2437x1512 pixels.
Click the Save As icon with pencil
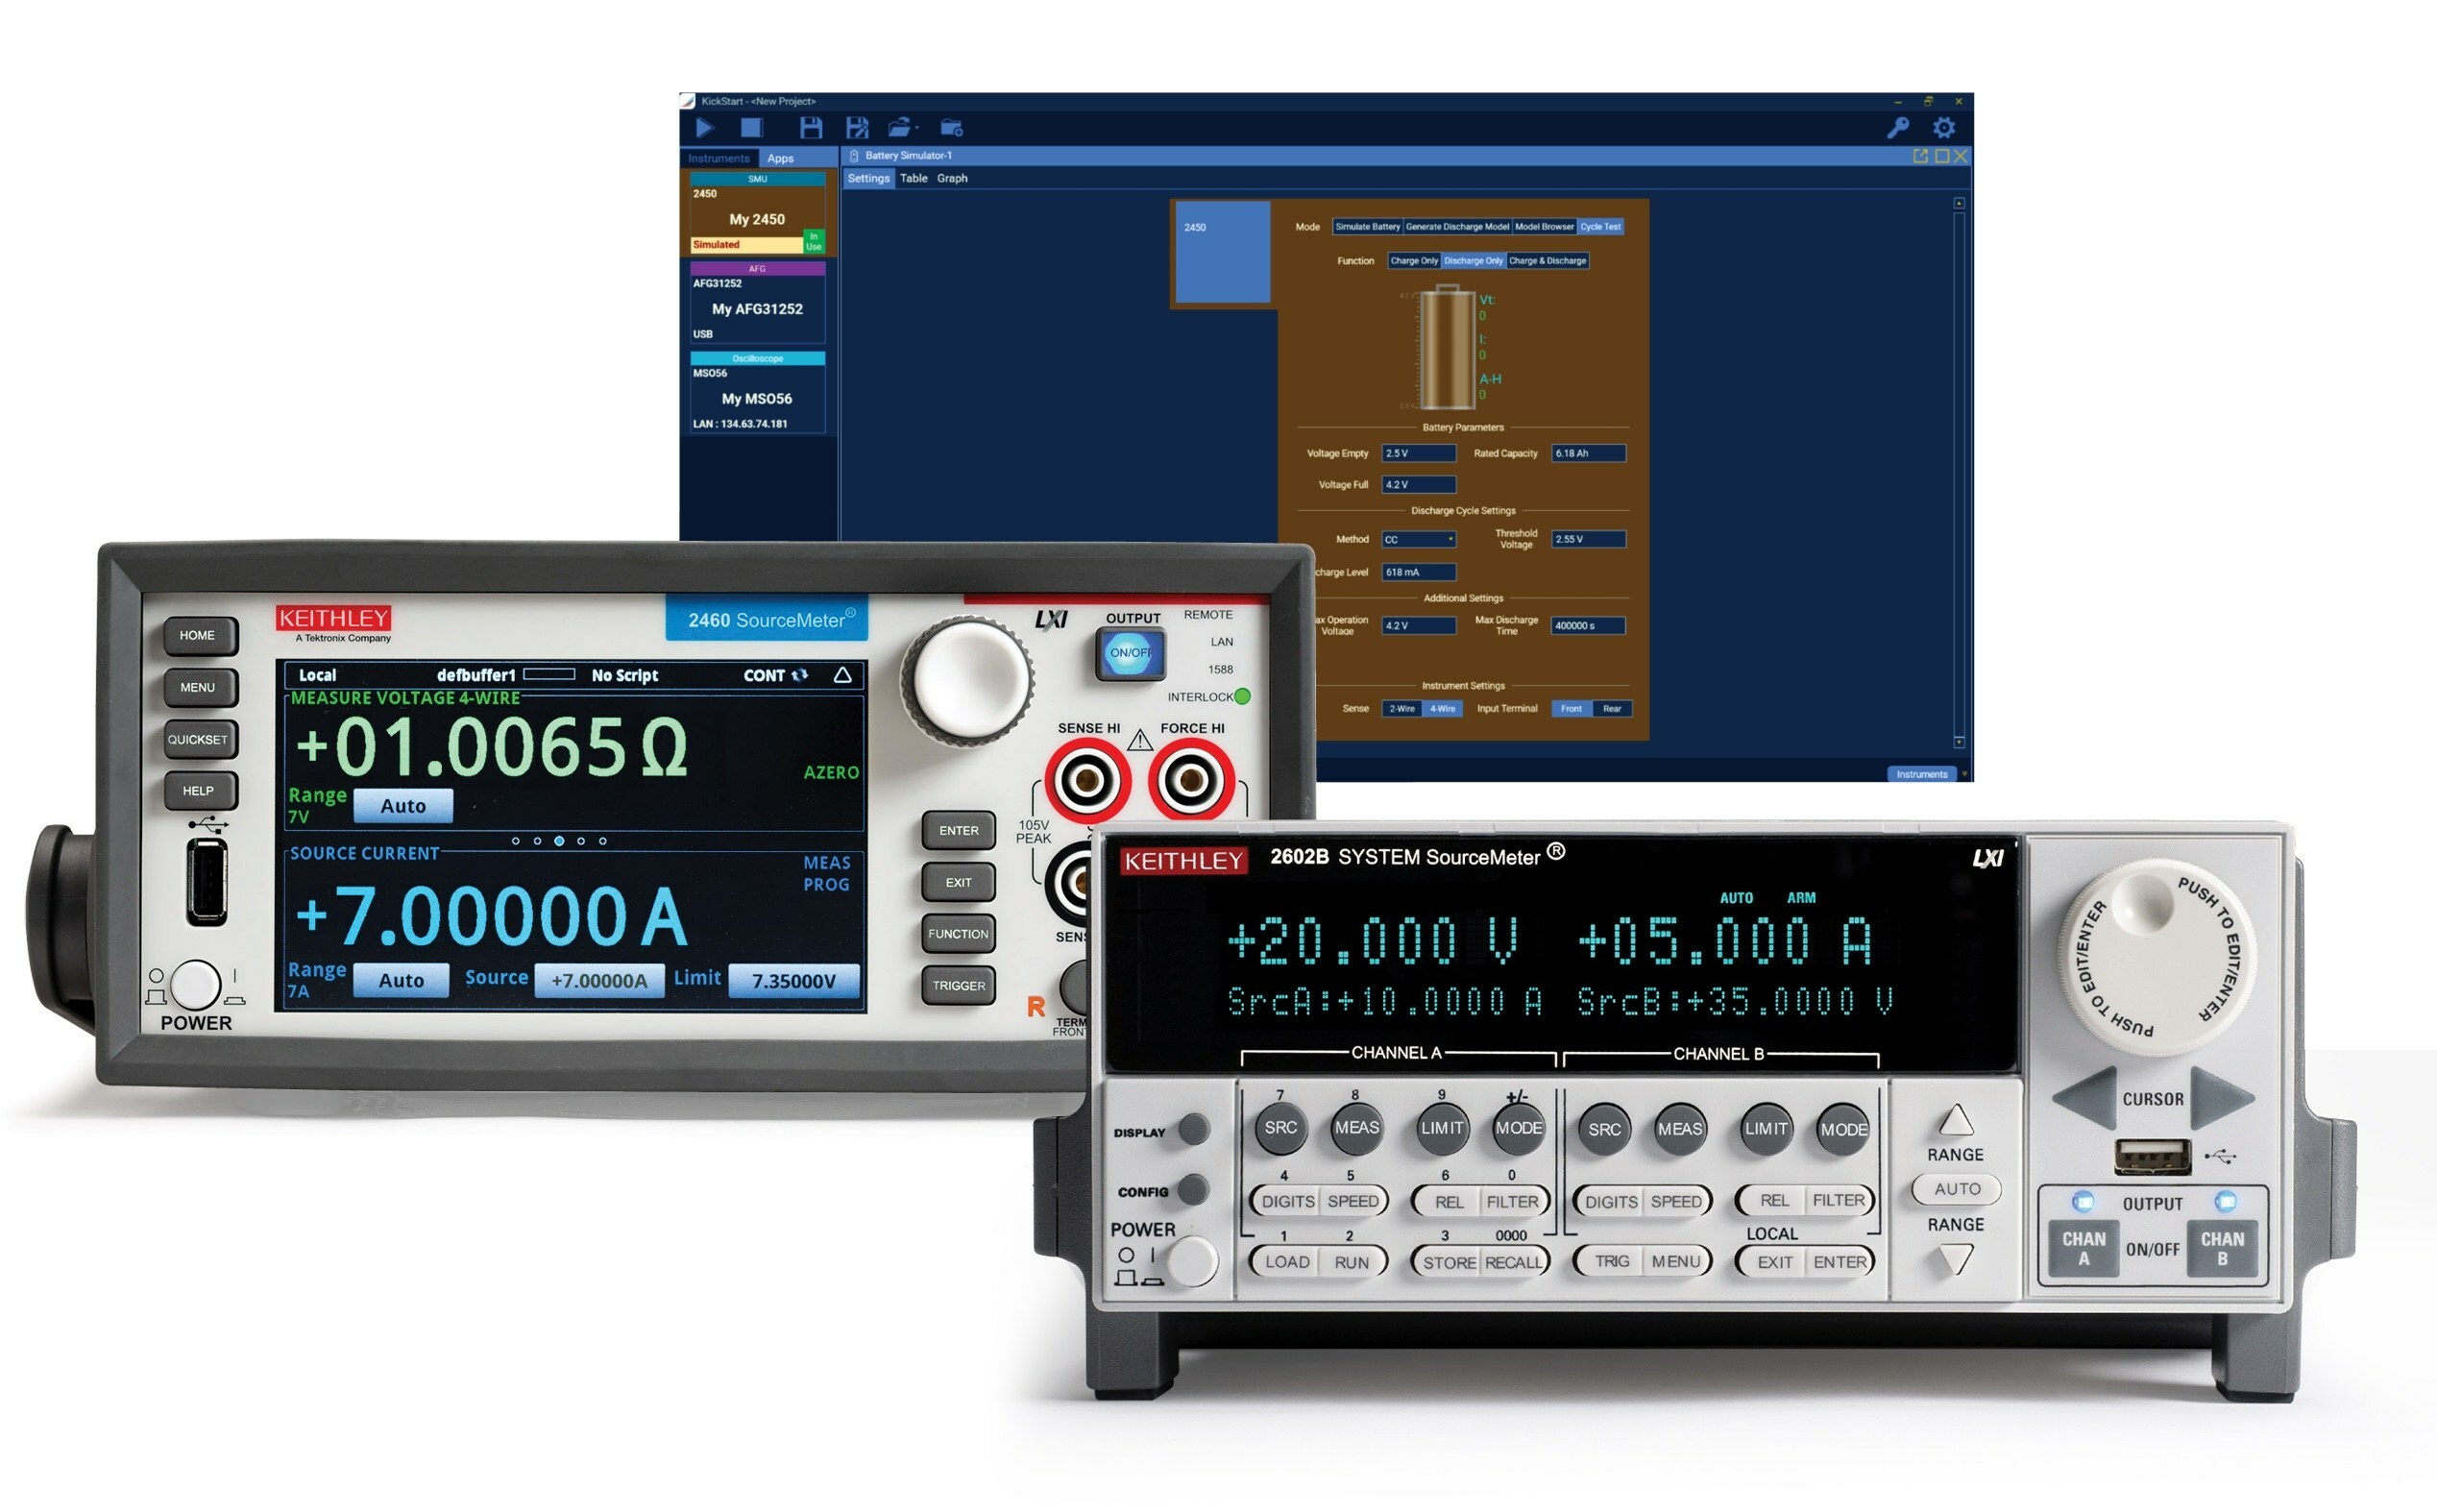(857, 127)
